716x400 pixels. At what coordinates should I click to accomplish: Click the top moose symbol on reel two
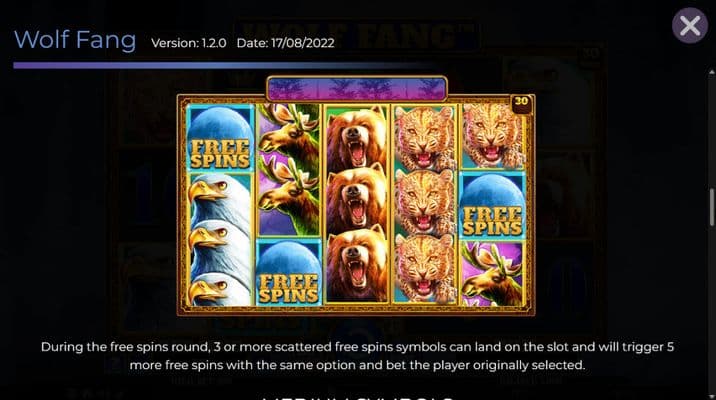[x=289, y=132]
